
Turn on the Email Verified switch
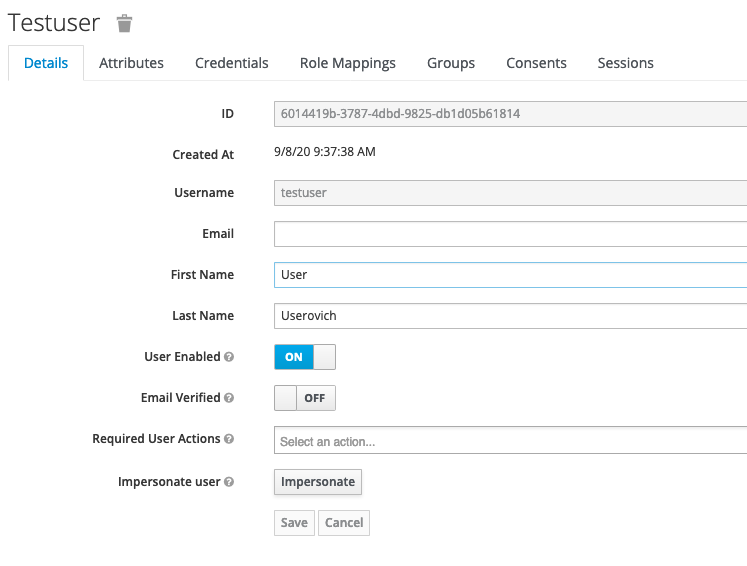coord(305,398)
